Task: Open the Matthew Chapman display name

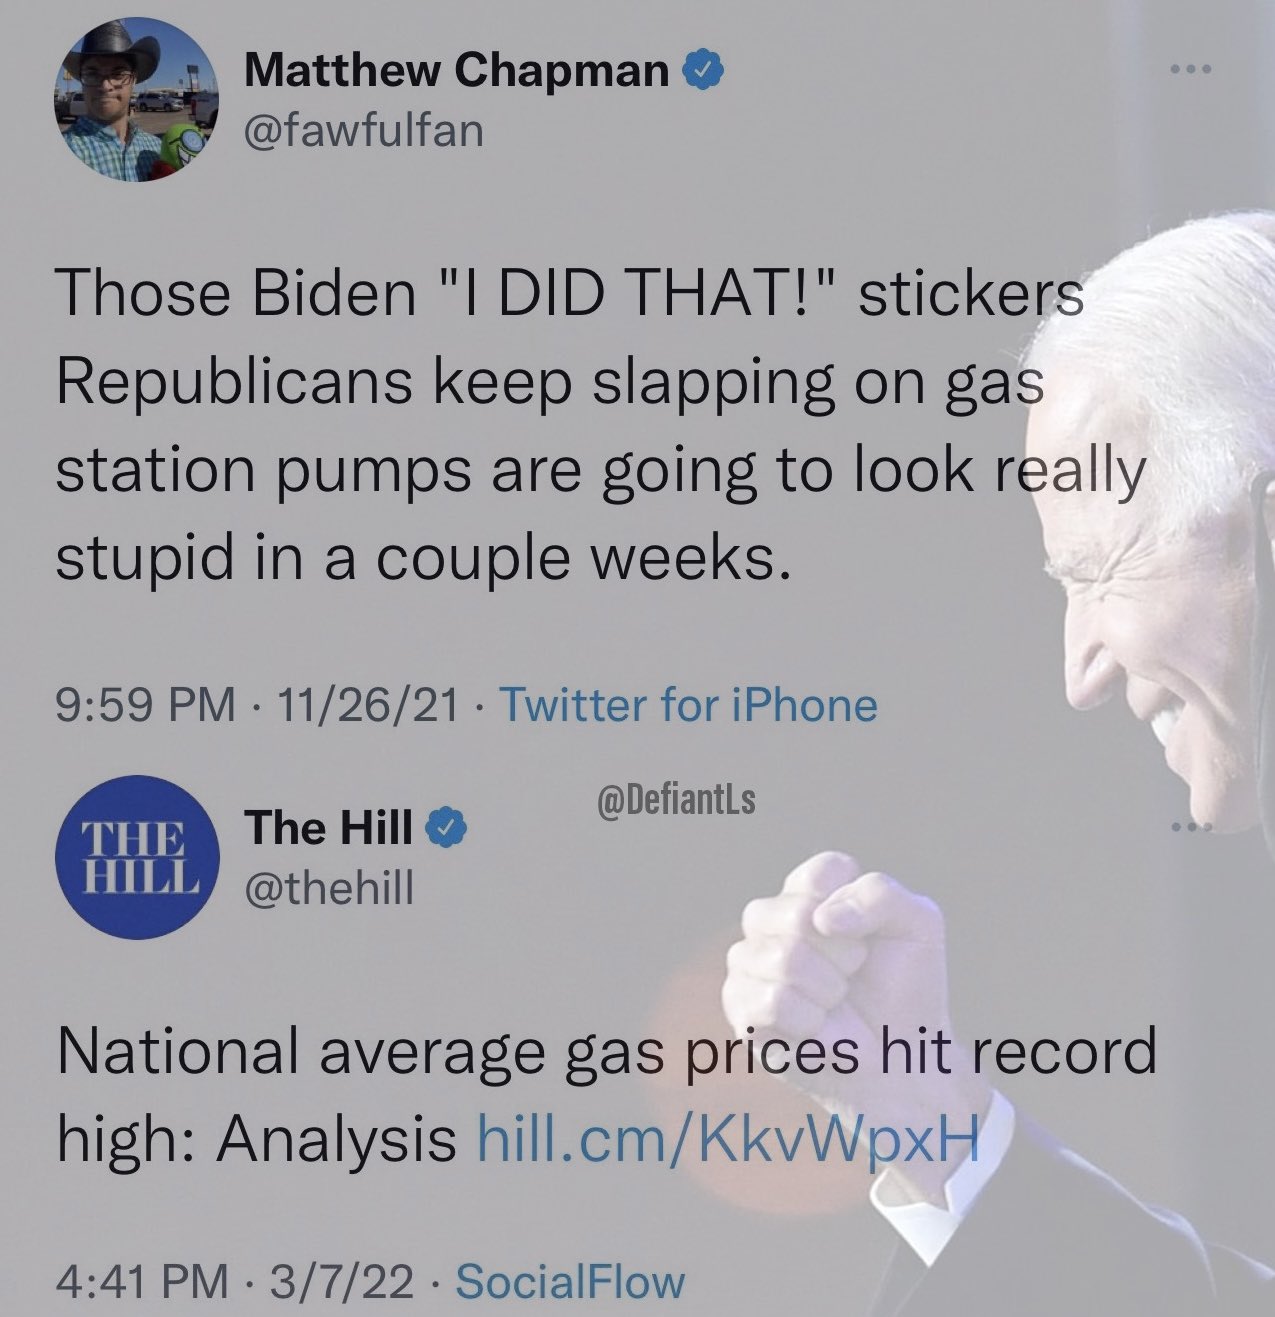Action: tap(458, 71)
